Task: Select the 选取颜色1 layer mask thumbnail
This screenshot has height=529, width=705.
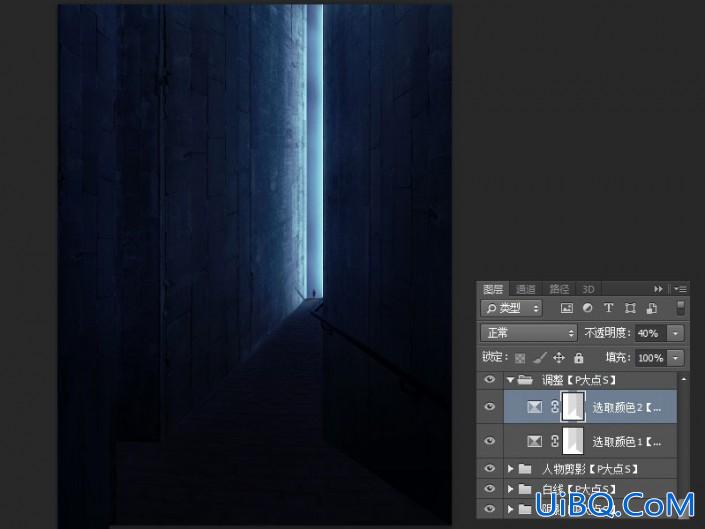Action: tap(573, 441)
